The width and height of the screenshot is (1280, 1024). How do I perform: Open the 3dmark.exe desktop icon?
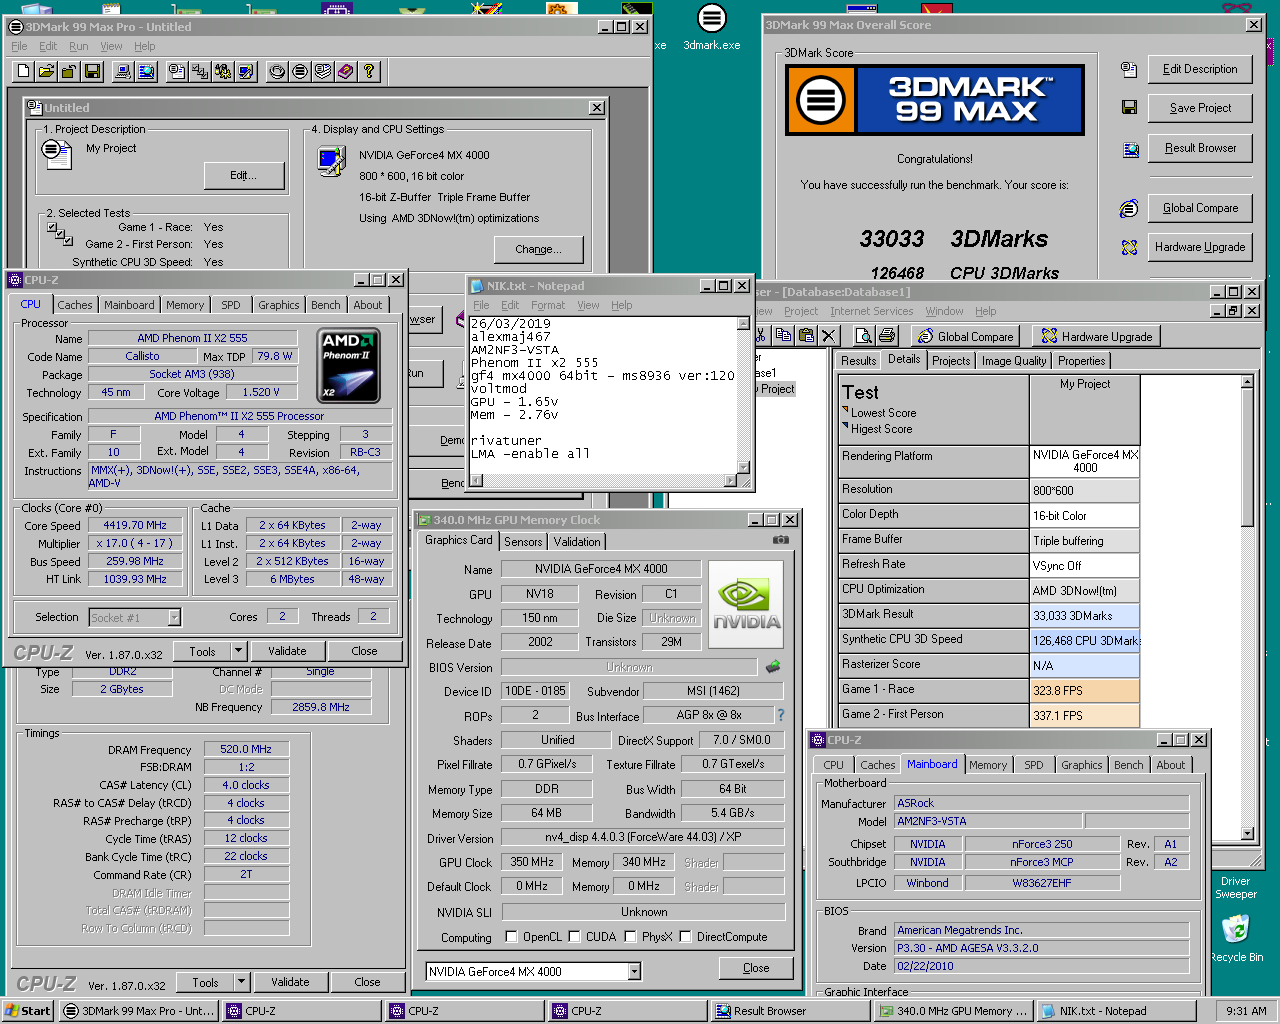712,27
